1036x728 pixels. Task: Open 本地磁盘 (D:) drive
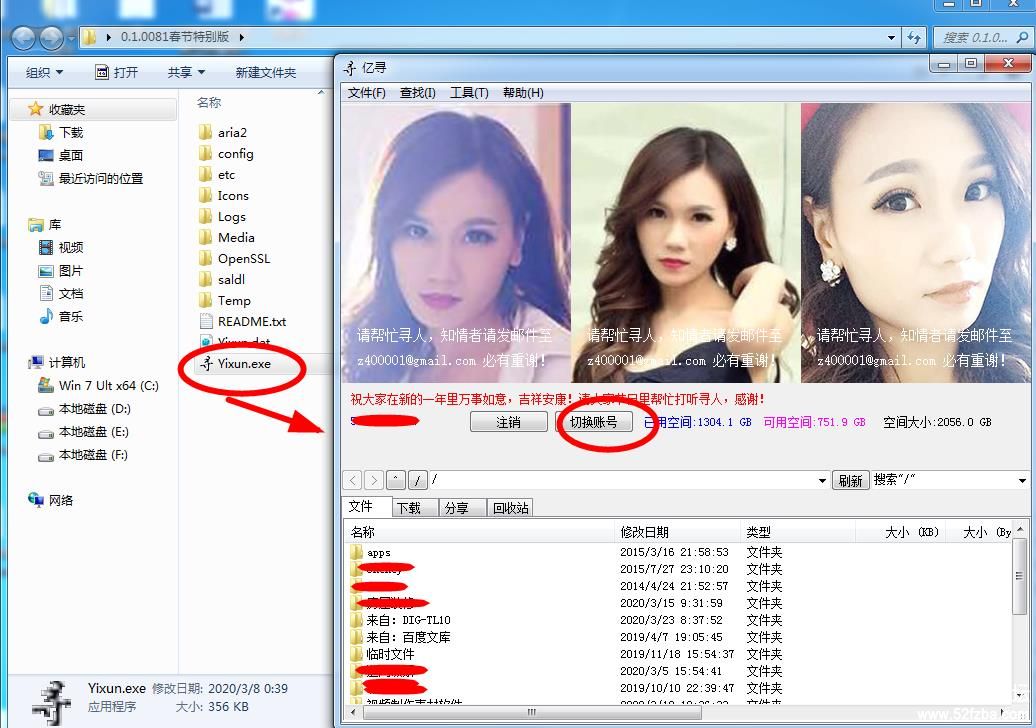pyautogui.click(x=85, y=409)
